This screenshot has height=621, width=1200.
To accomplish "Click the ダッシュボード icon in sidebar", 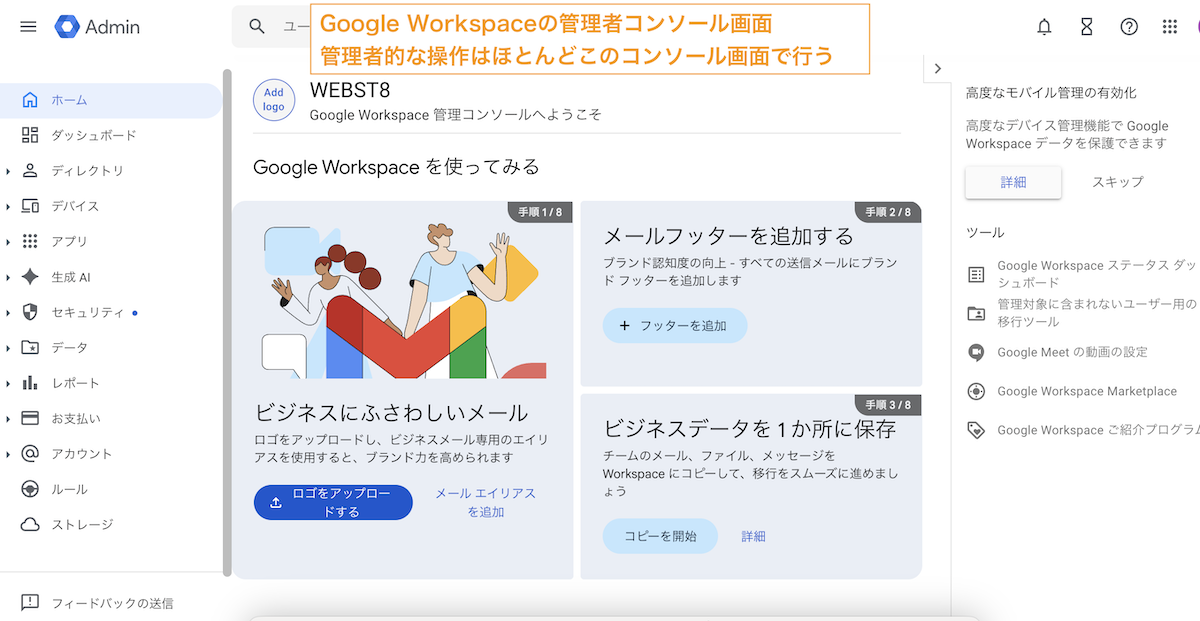I will pyautogui.click(x=30, y=135).
